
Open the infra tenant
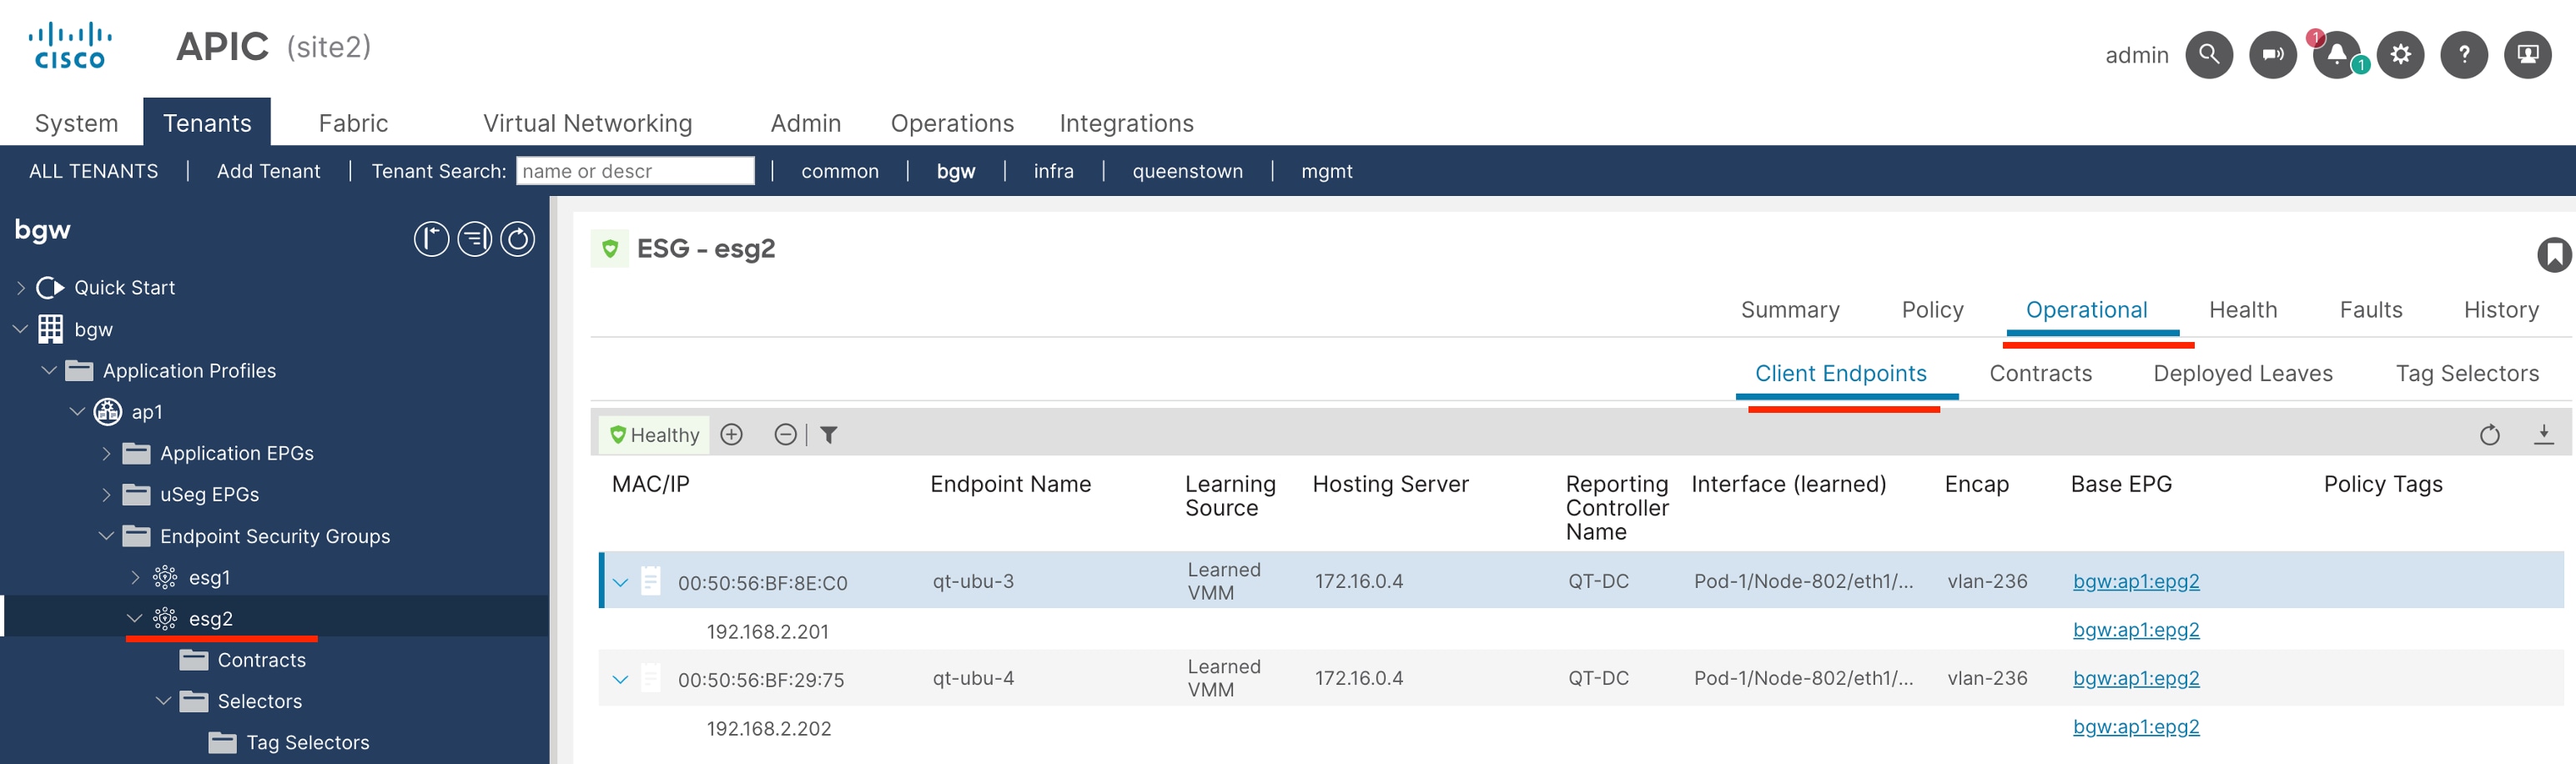click(1053, 171)
